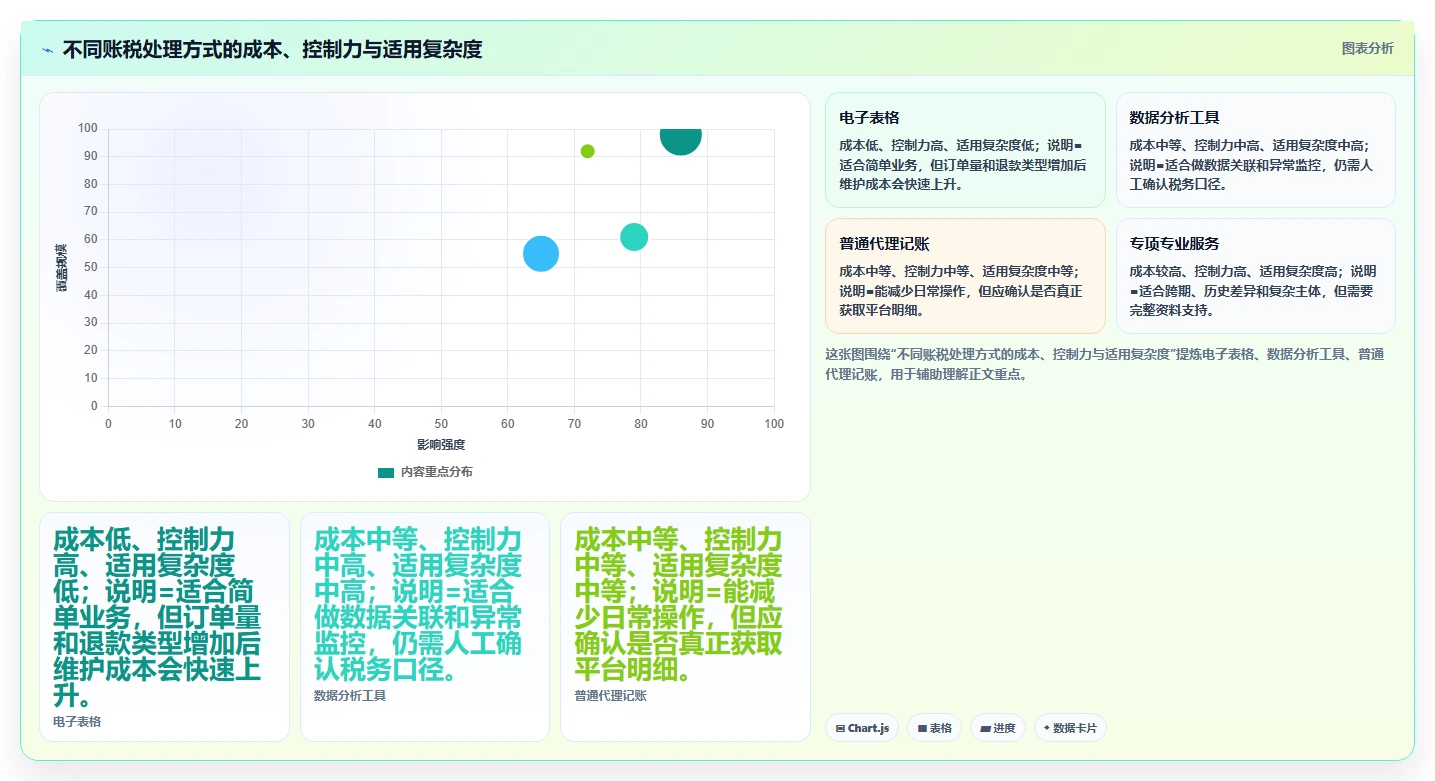The height and width of the screenshot is (781, 1435).
Task: Click the main title 不同账税处理方式的成本
Action: pyautogui.click(x=272, y=49)
